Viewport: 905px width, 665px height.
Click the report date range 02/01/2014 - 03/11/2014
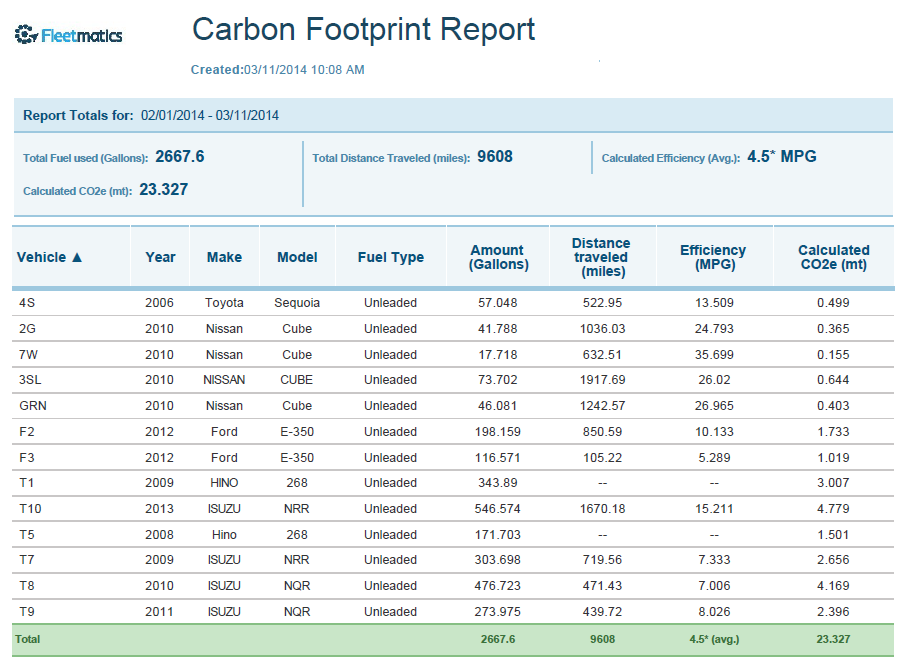pos(209,115)
